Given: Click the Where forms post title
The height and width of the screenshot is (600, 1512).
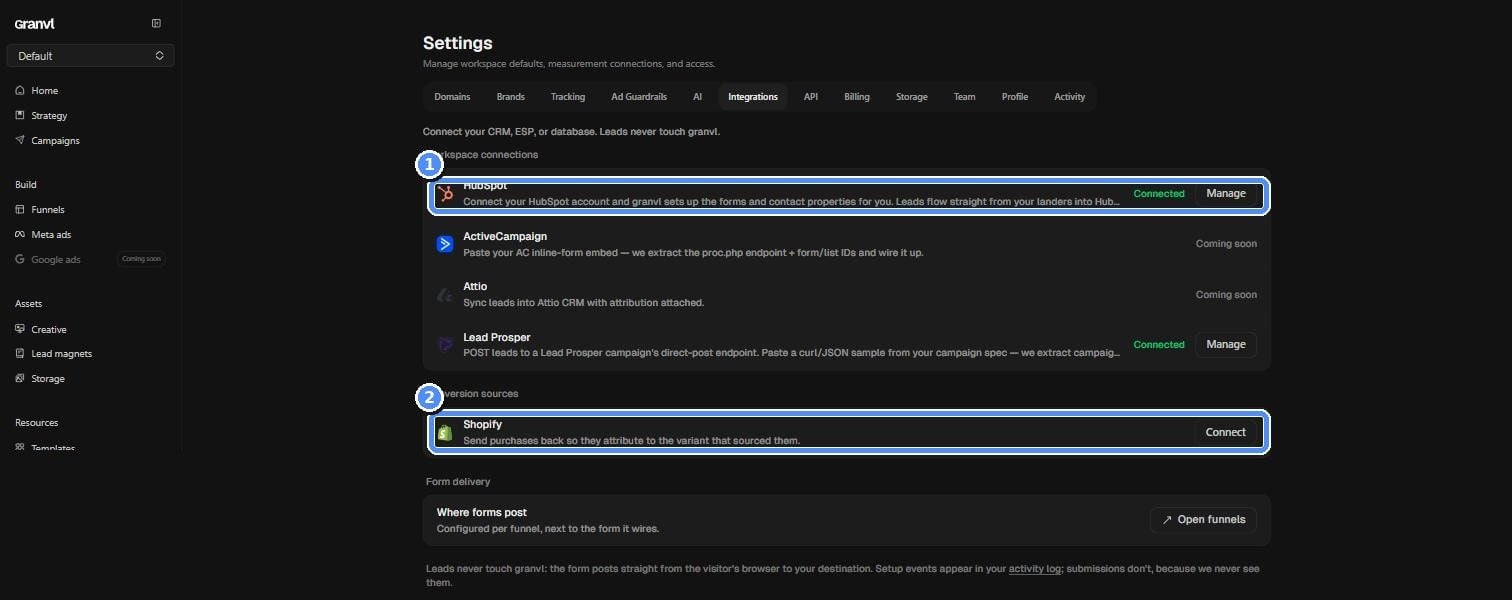Looking at the screenshot, I should coord(482,512).
